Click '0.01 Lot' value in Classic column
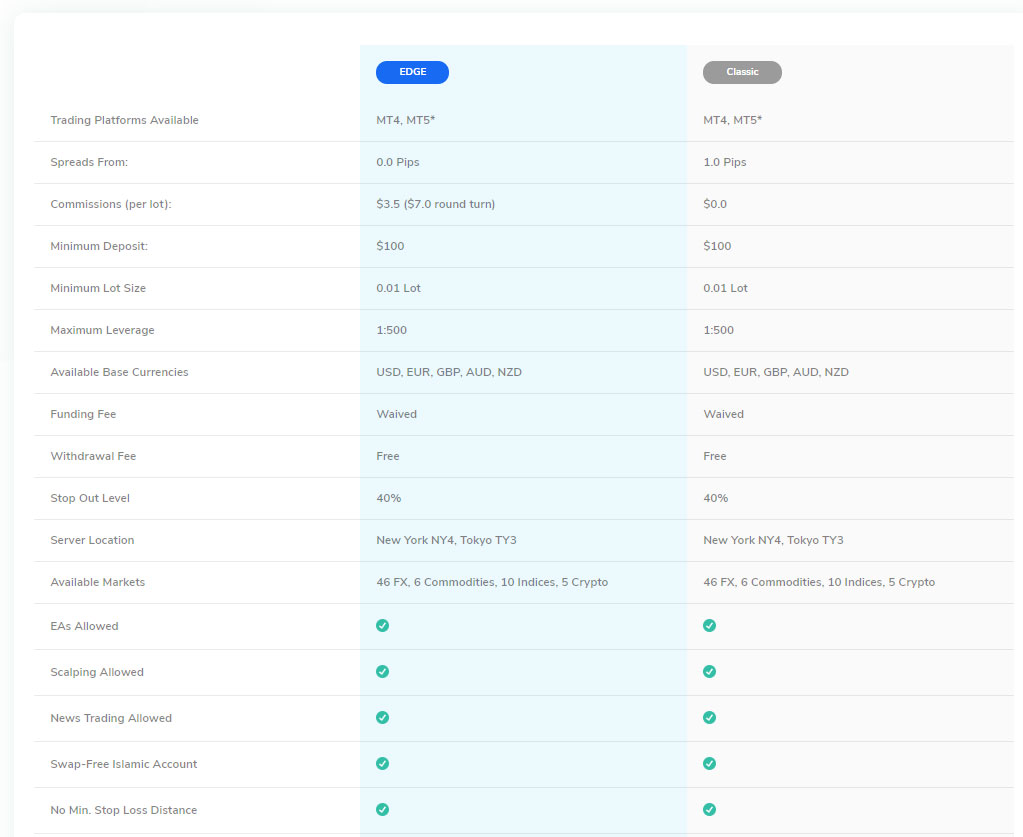 point(725,288)
